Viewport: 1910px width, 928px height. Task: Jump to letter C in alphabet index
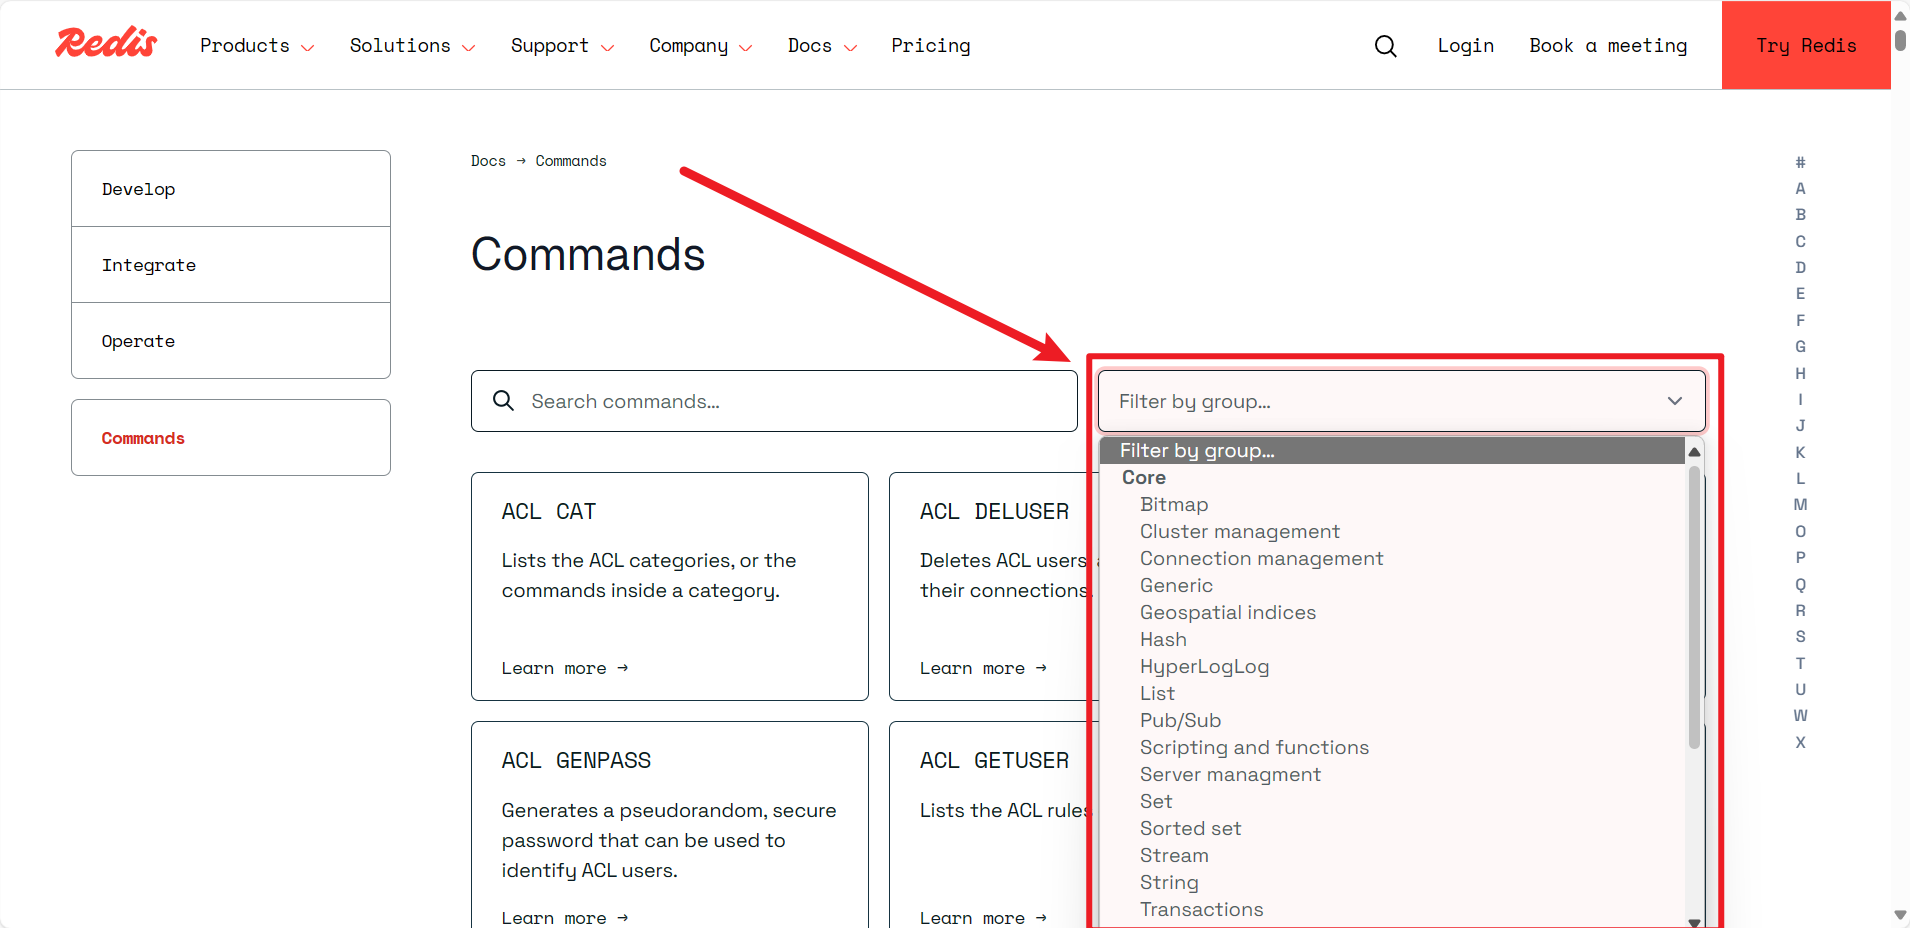(x=1800, y=241)
